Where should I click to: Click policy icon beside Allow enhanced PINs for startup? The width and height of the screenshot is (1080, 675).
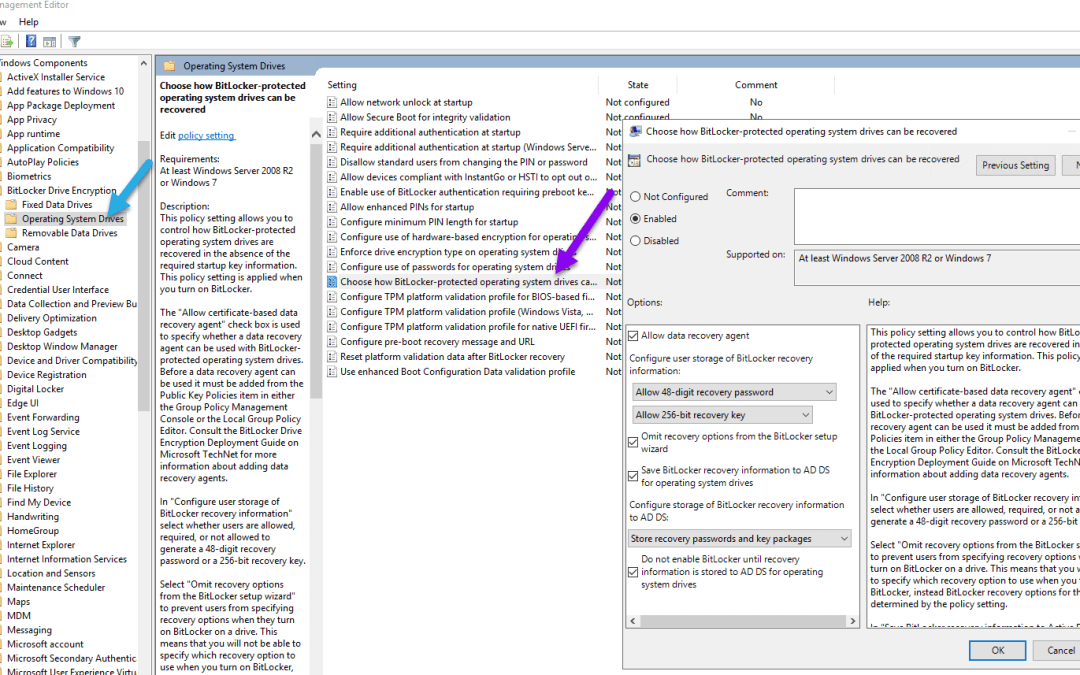tap(332, 207)
